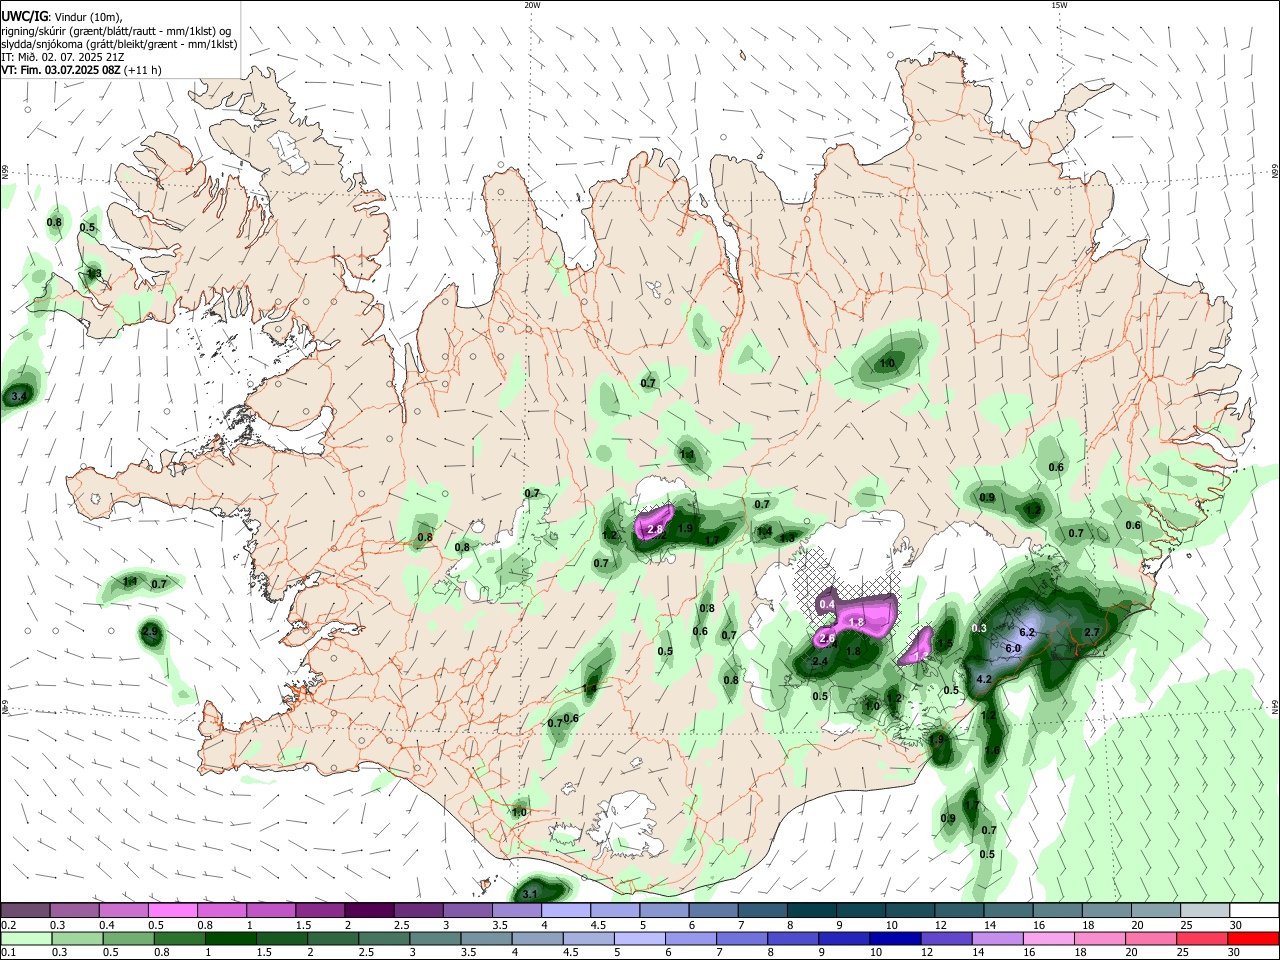Click the 1.3 value in the Westfjords area
This screenshot has width=1280, height=960.
click(x=94, y=273)
